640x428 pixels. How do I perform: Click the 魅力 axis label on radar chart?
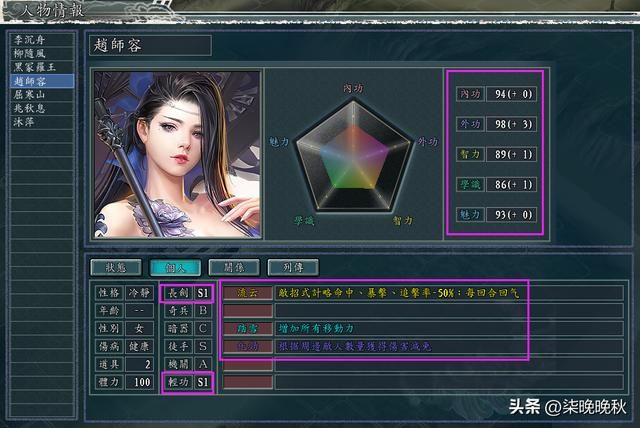pyautogui.click(x=279, y=142)
